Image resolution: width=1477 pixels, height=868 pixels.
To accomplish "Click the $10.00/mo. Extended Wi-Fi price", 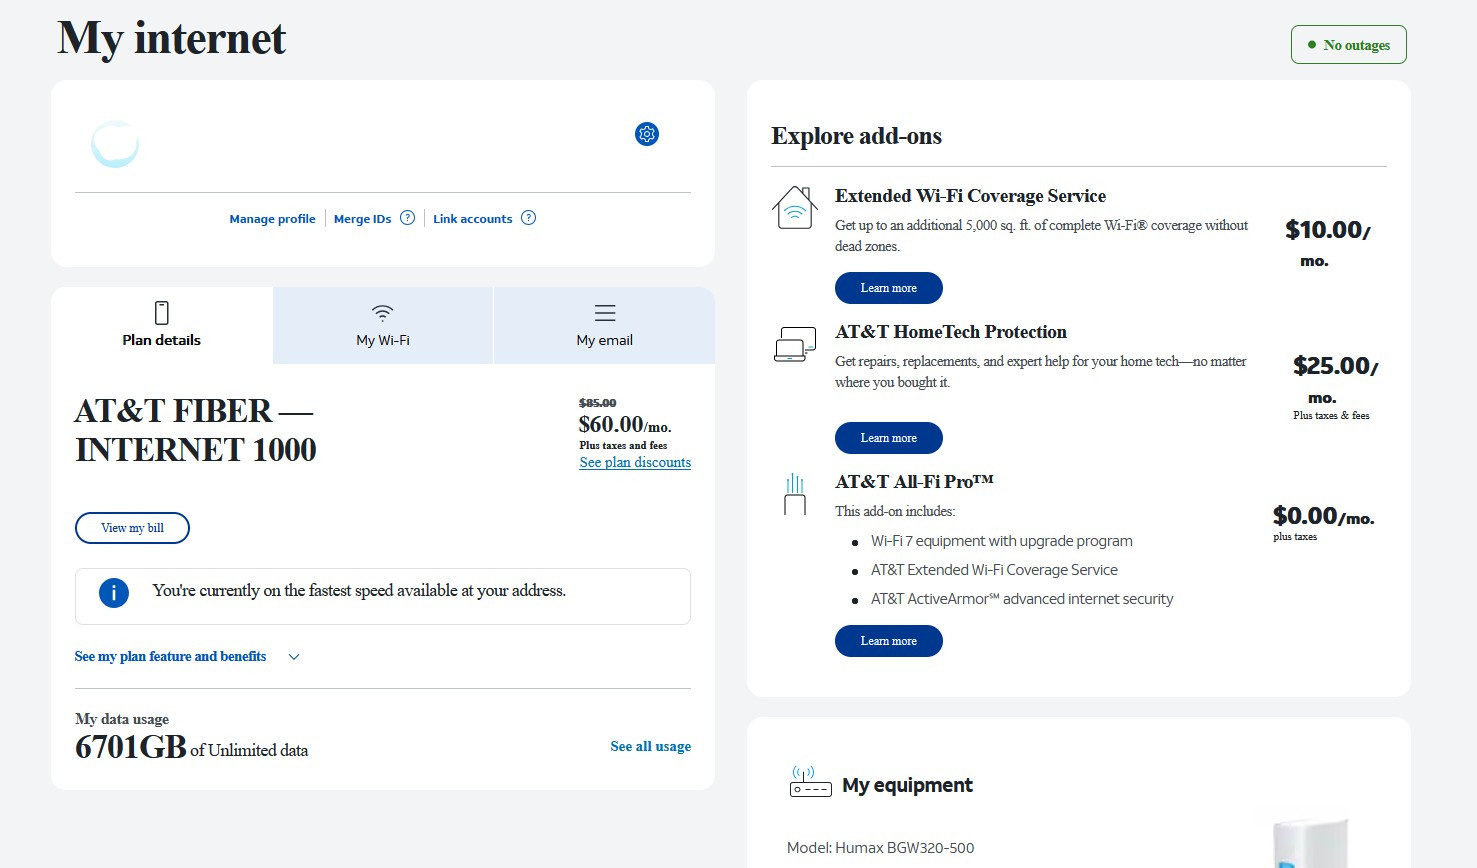I will click(x=1328, y=243).
